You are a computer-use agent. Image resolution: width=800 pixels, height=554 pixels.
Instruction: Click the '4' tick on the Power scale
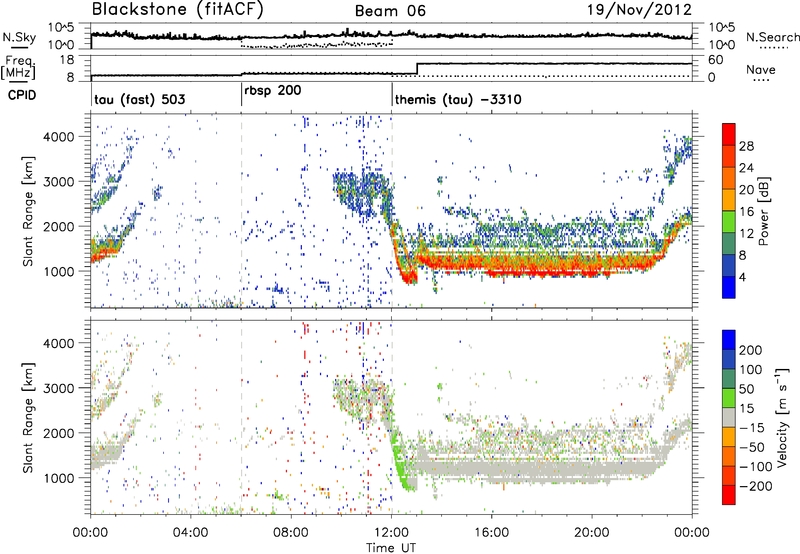point(742,277)
